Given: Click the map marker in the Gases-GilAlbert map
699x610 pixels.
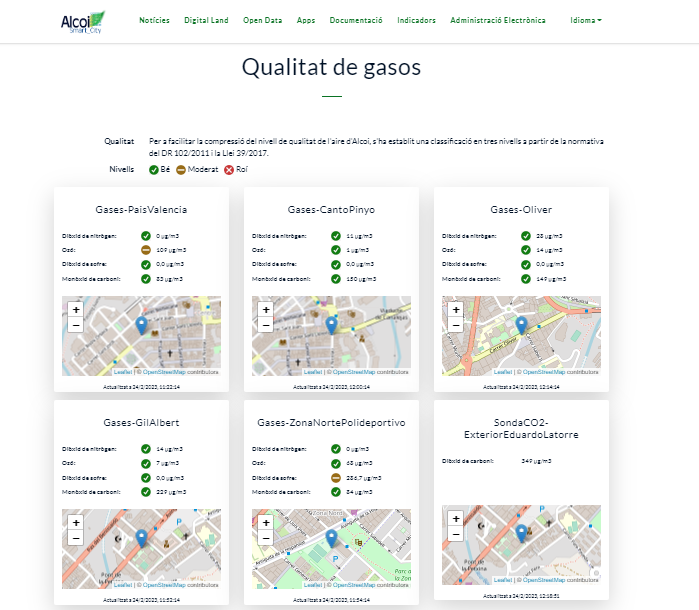Looking at the screenshot, I should (x=141, y=538).
